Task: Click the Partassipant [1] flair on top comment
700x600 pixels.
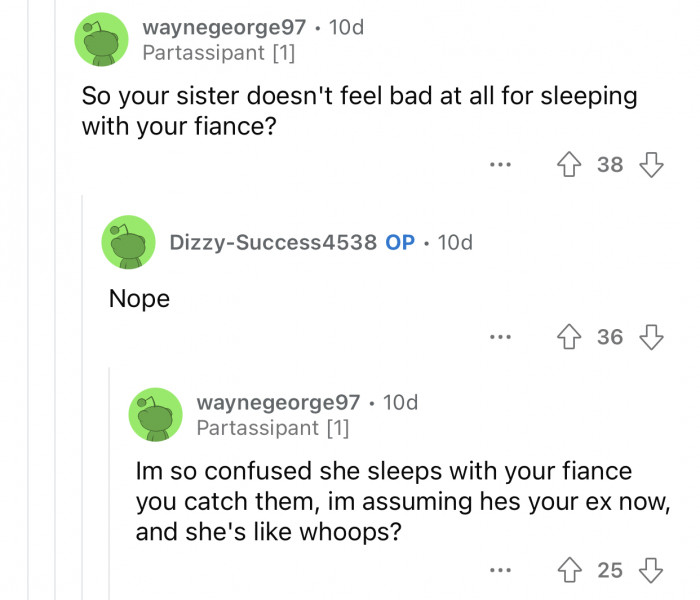Action: (218, 53)
